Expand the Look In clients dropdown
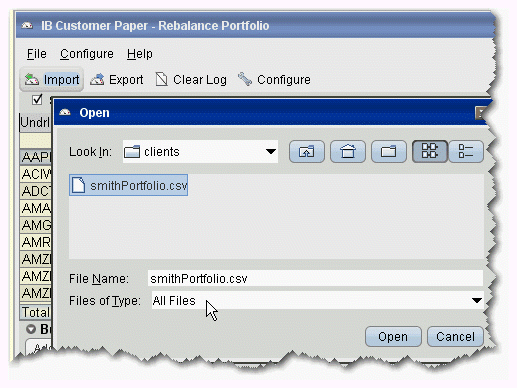The image size is (517, 388). click(x=271, y=152)
